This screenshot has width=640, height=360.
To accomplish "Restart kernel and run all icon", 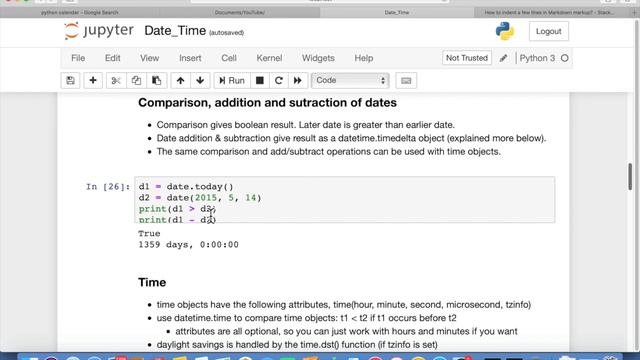I will pyautogui.click(x=298, y=80).
